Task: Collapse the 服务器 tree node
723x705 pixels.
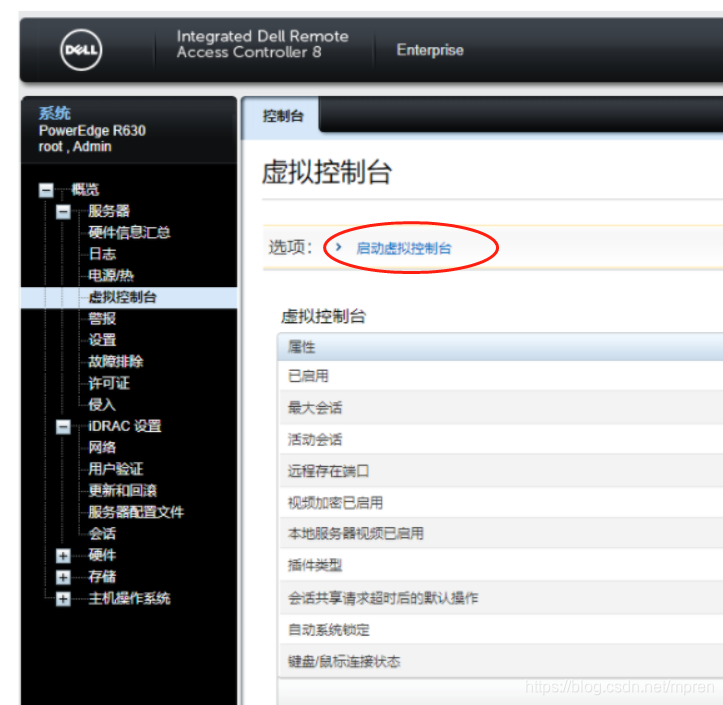Action: [x=63, y=212]
